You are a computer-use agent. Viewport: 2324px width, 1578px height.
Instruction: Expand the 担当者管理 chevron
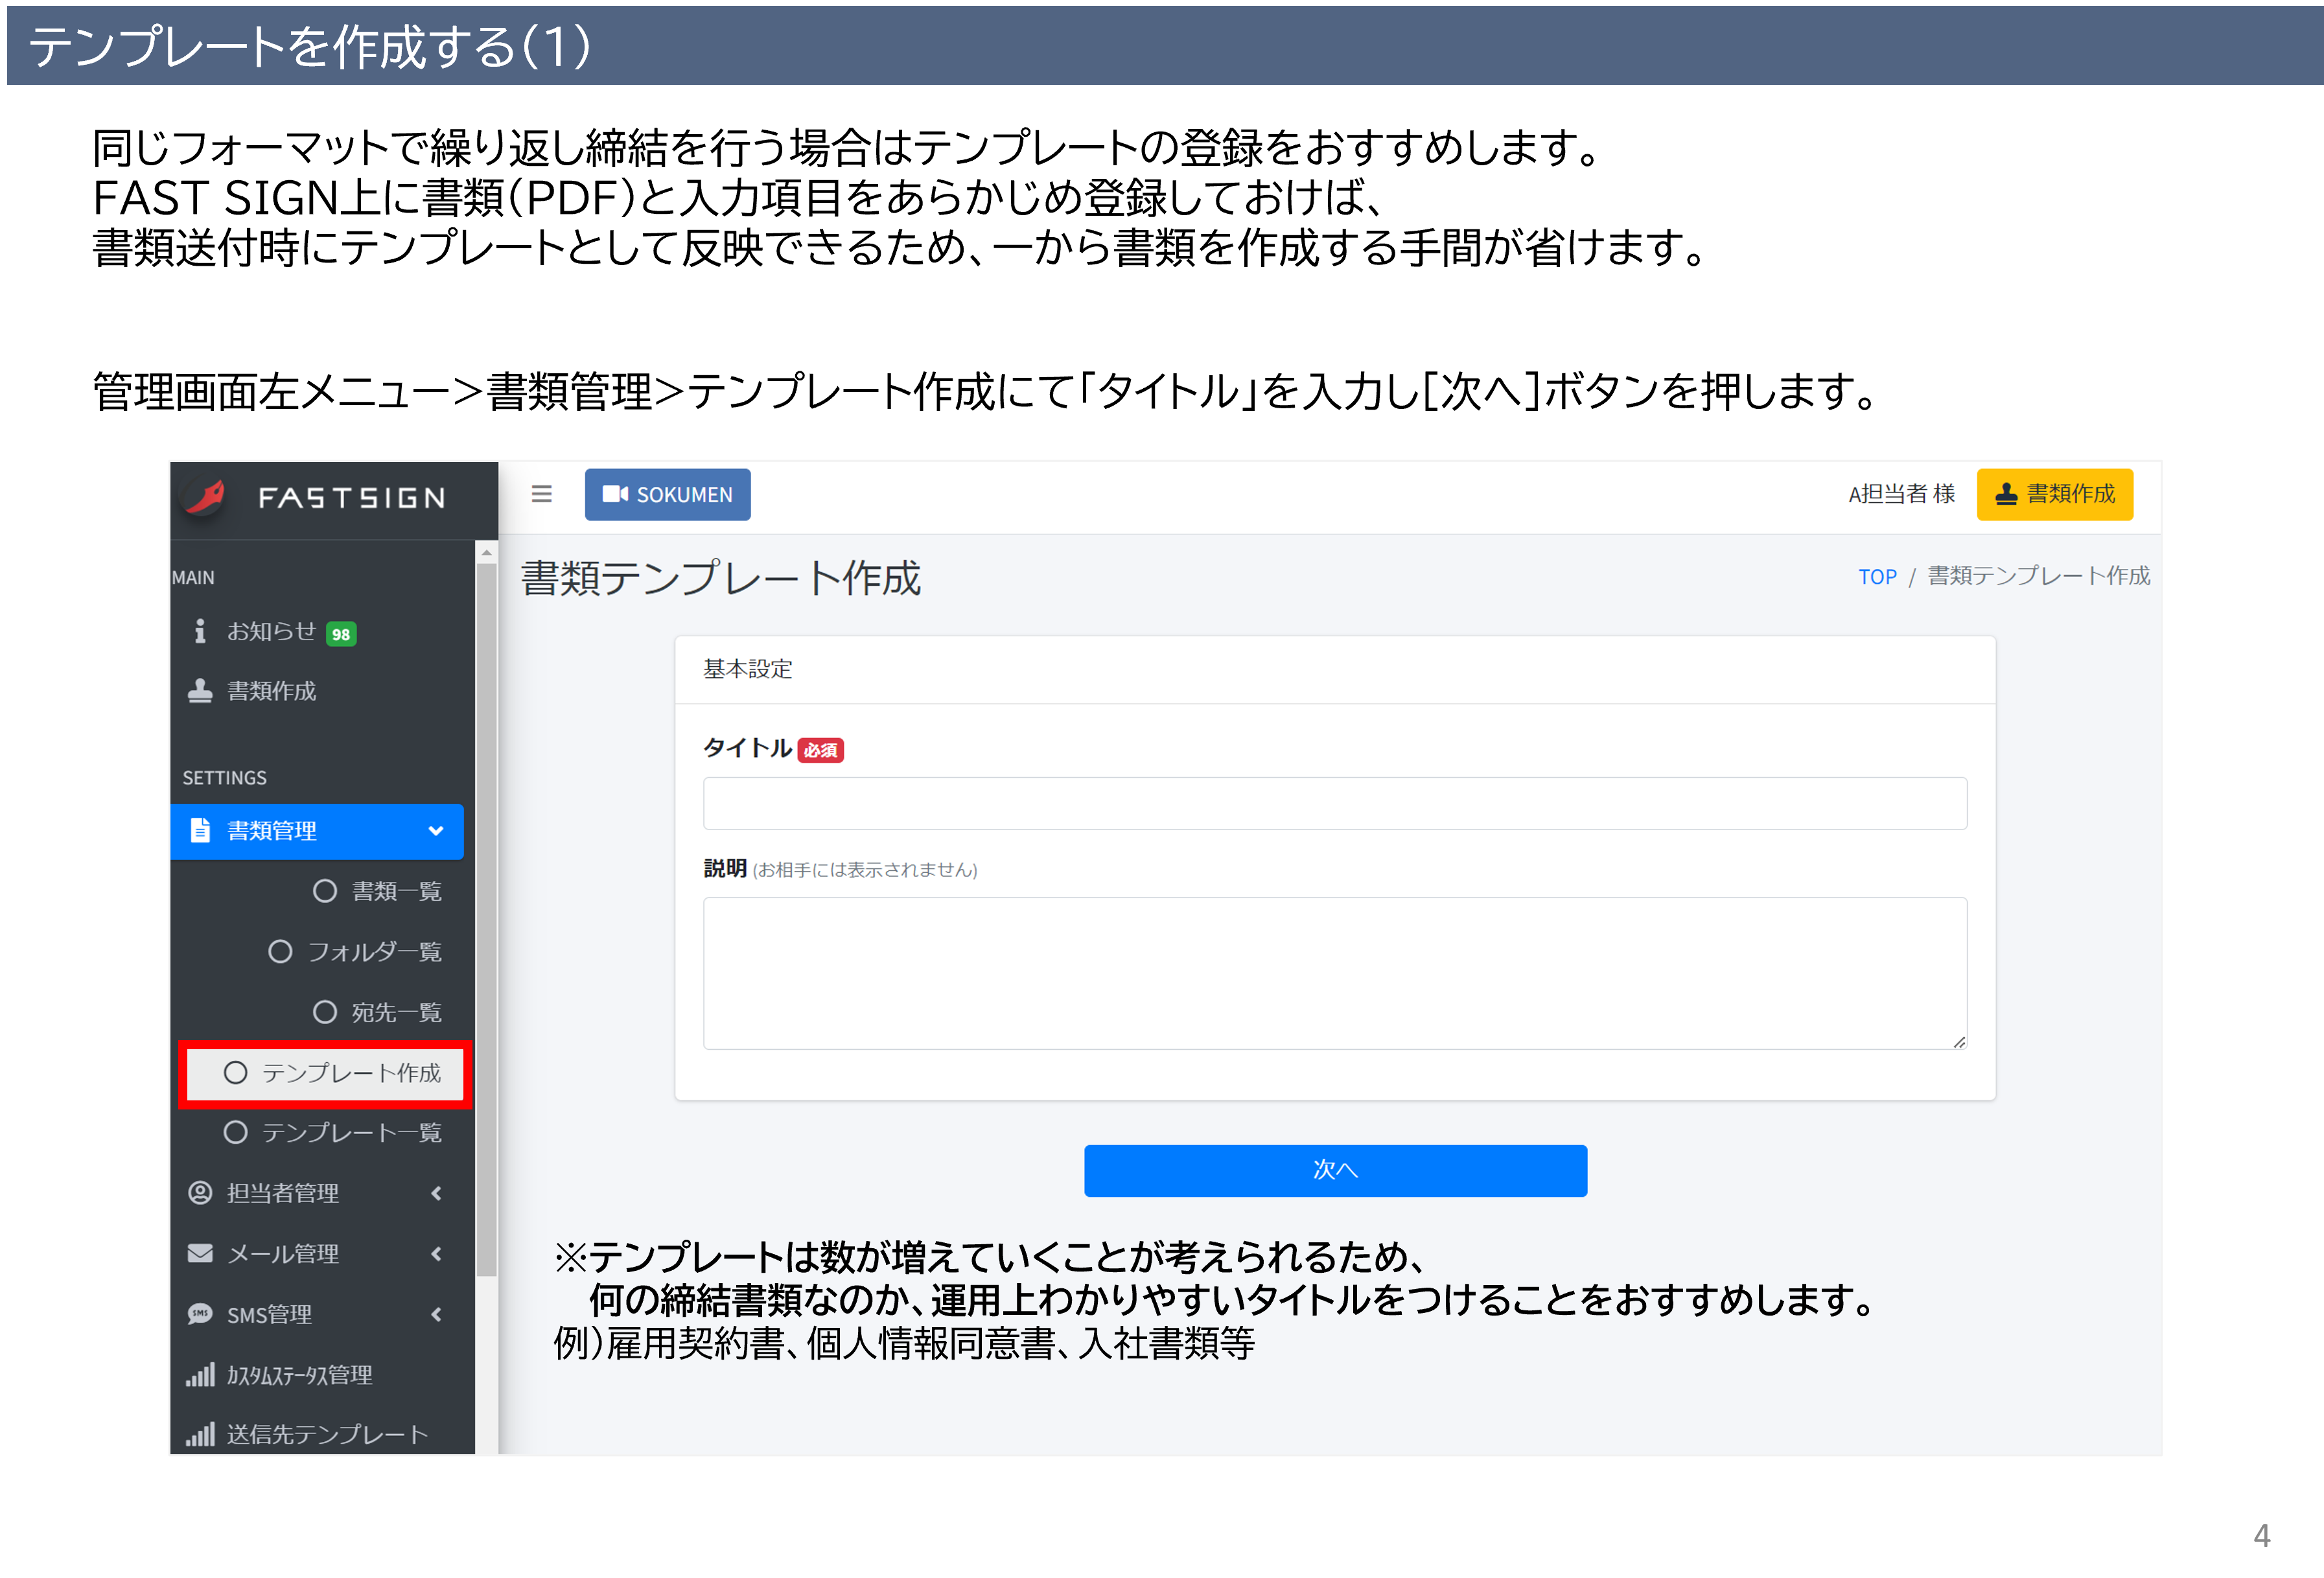point(436,1193)
